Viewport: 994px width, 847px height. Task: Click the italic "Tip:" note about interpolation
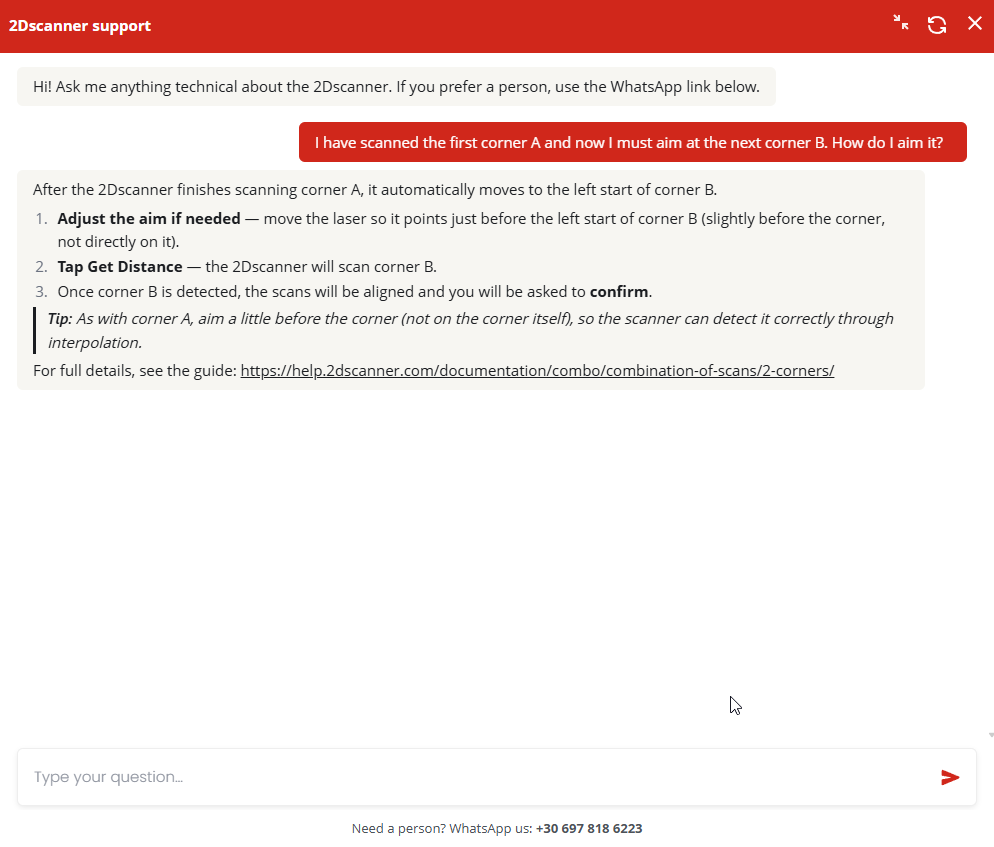pyautogui.click(x=471, y=330)
